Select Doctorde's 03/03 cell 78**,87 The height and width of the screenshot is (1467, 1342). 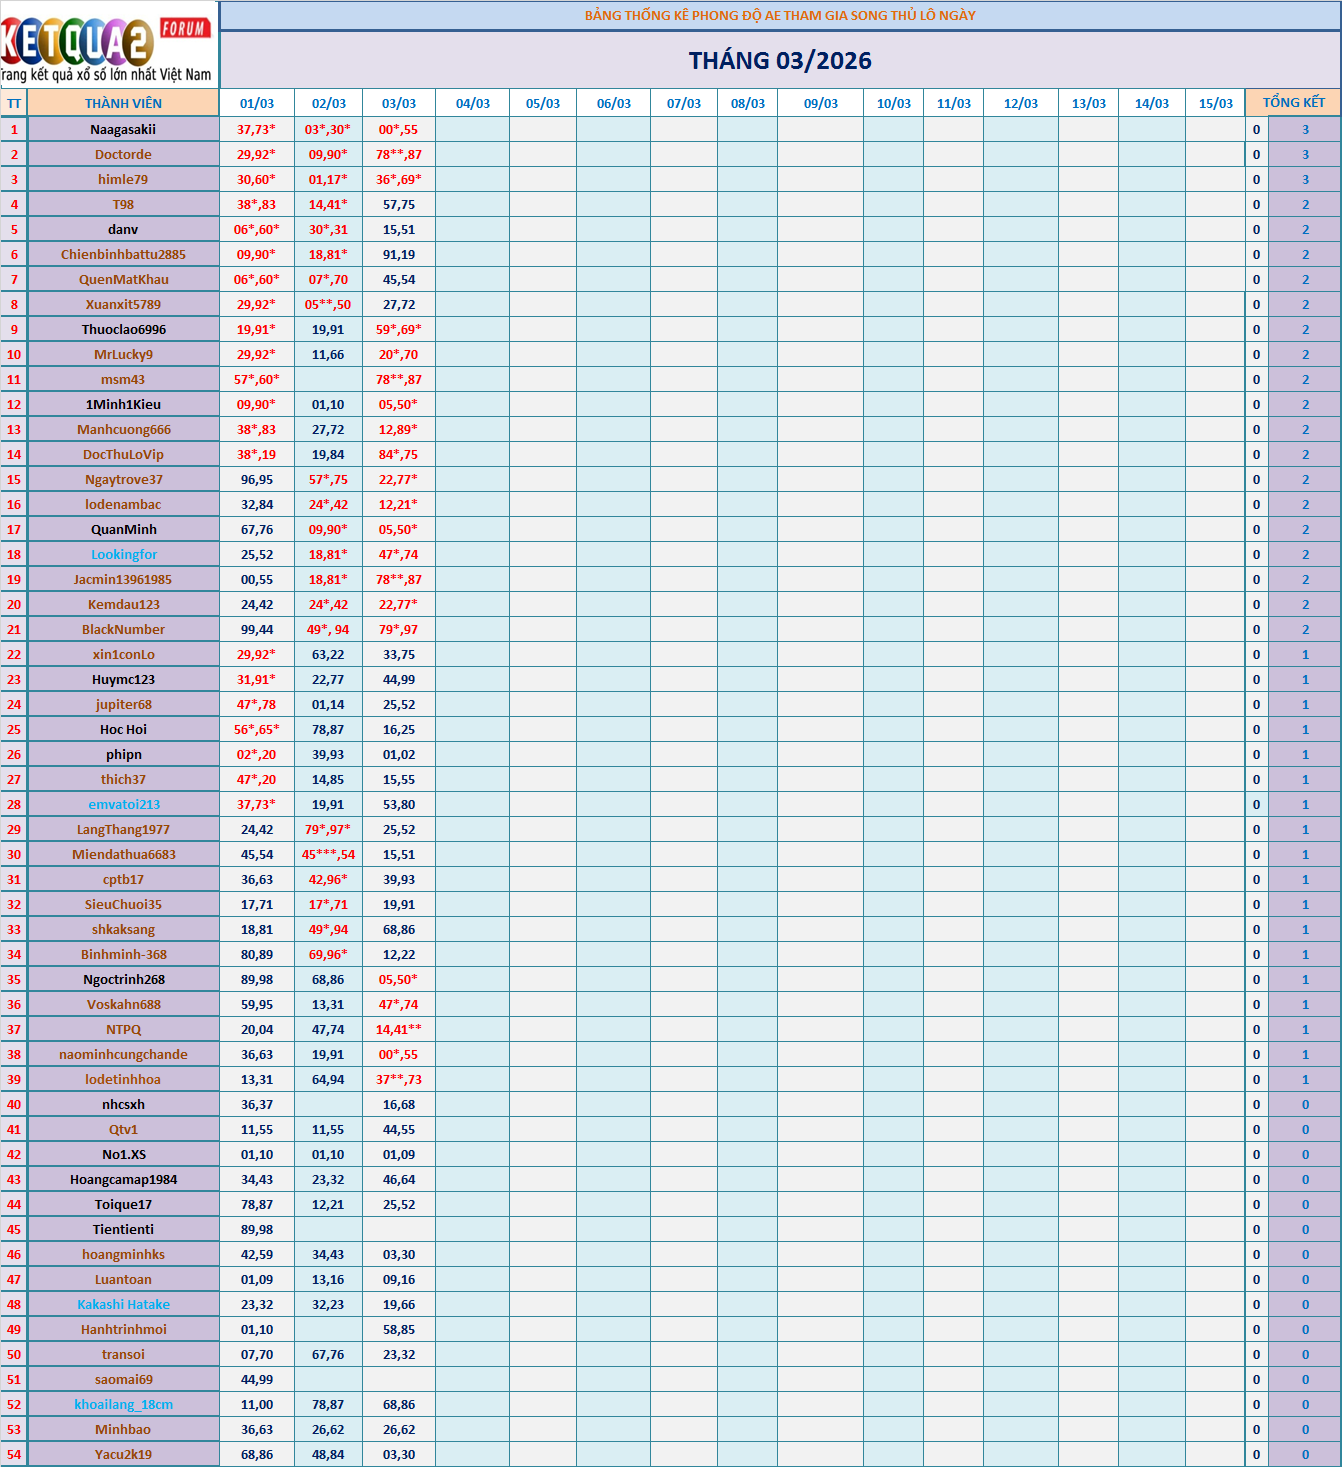pyautogui.click(x=399, y=154)
